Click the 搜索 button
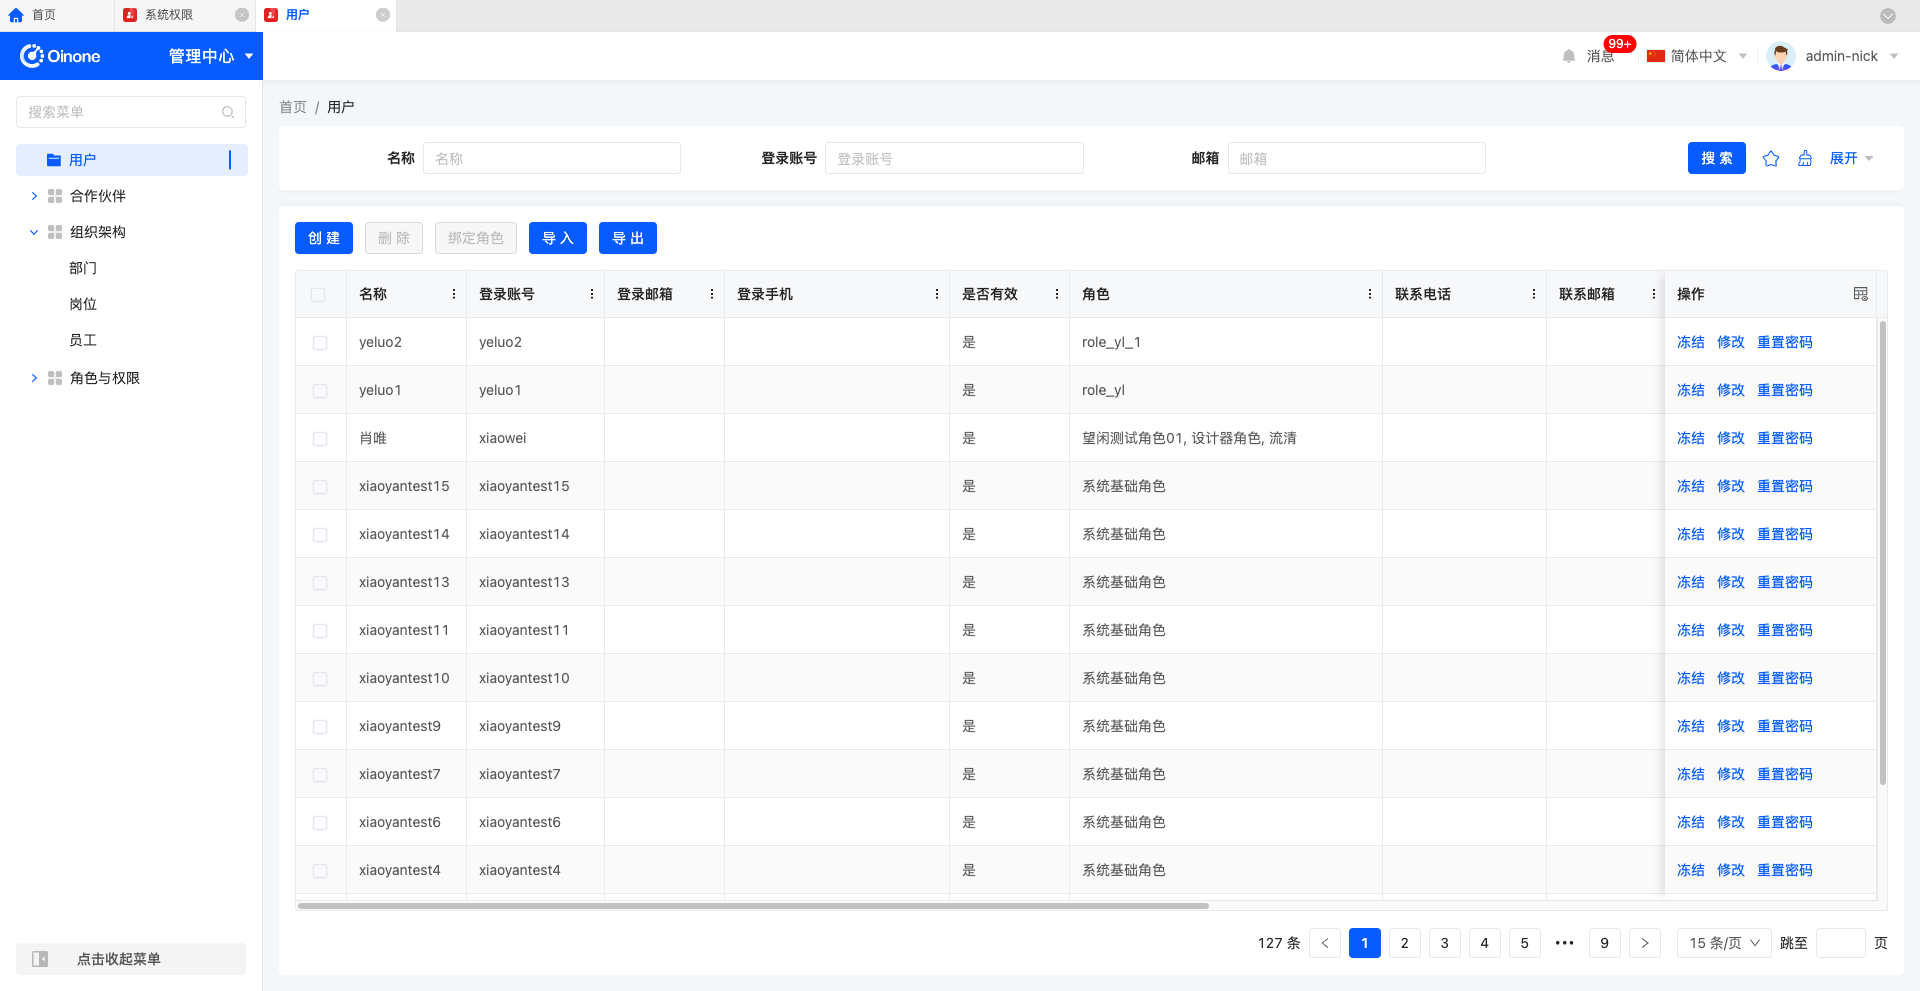This screenshot has width=1920, height=991. pyautogui.click(x=1717, y=158)
